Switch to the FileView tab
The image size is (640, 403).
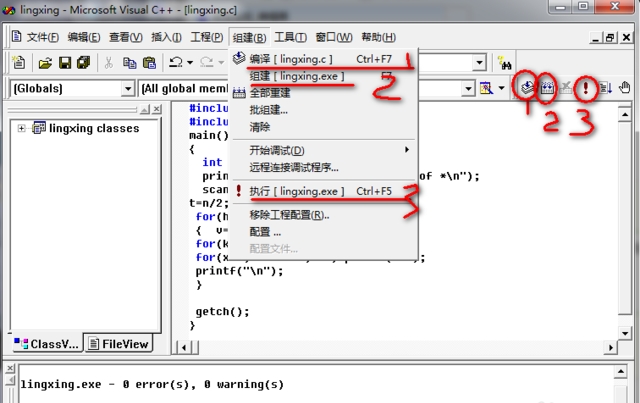tap(118, 344)
